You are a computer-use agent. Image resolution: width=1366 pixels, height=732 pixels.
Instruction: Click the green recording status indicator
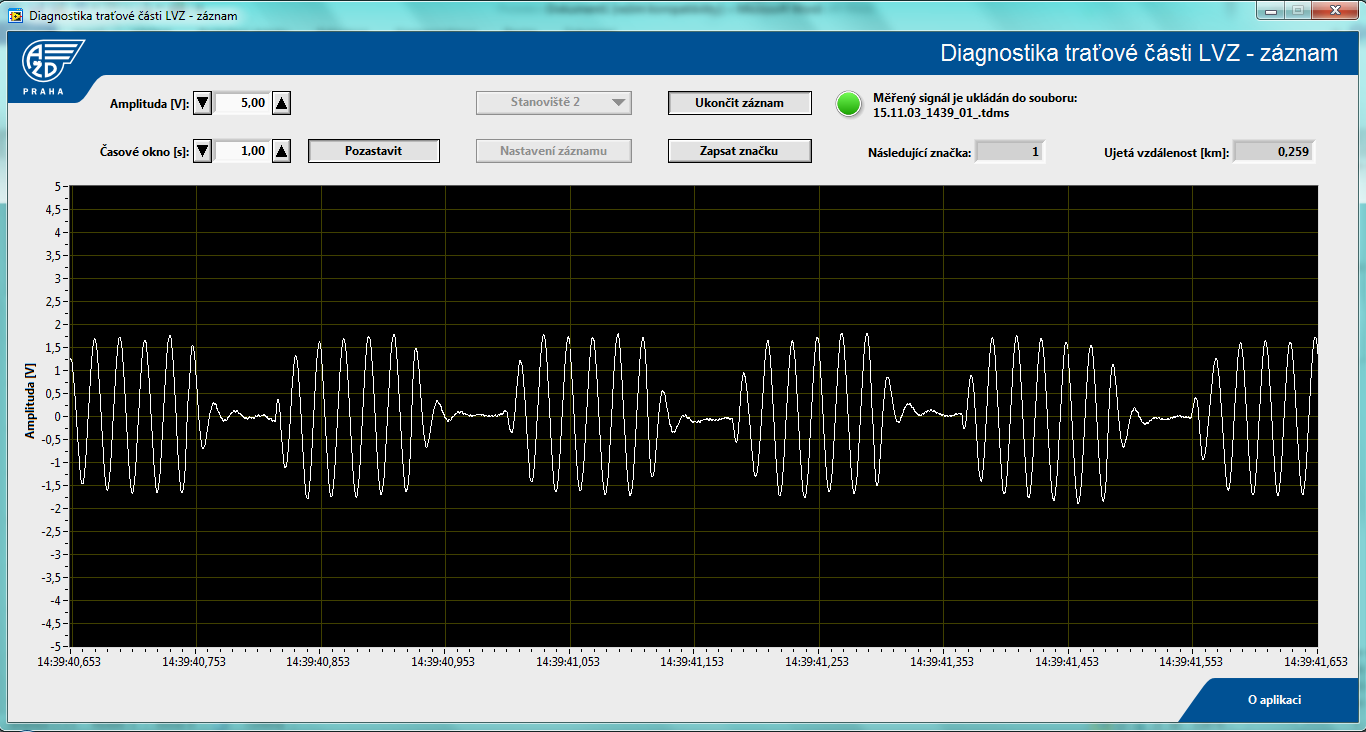point(849,103)
